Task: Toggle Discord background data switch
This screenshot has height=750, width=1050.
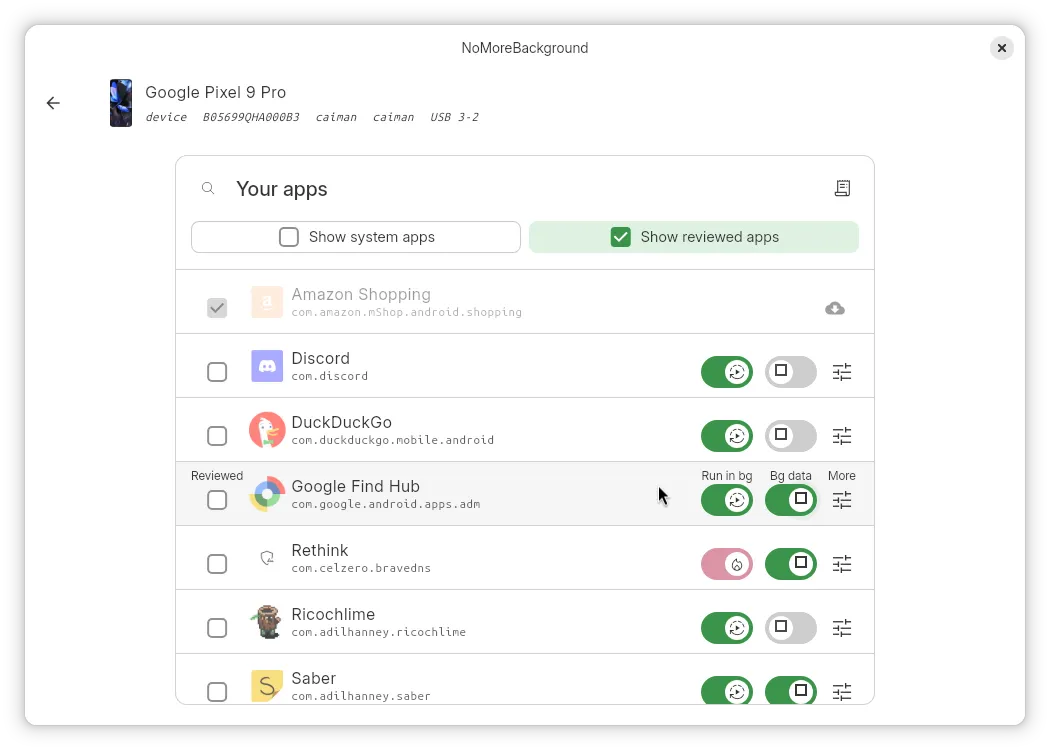Action: coord(791,372)
